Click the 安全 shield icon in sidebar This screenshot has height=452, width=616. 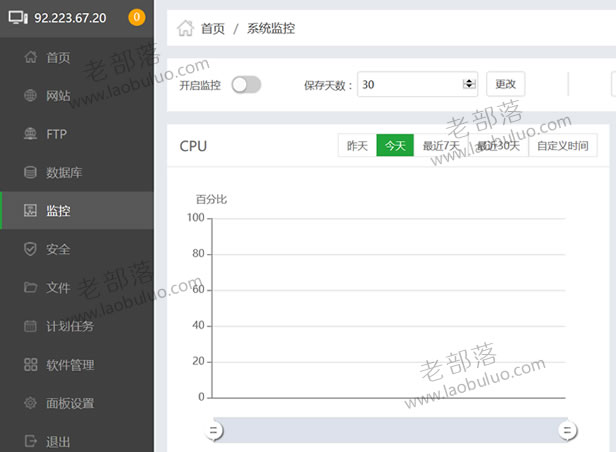pos(30,249)
